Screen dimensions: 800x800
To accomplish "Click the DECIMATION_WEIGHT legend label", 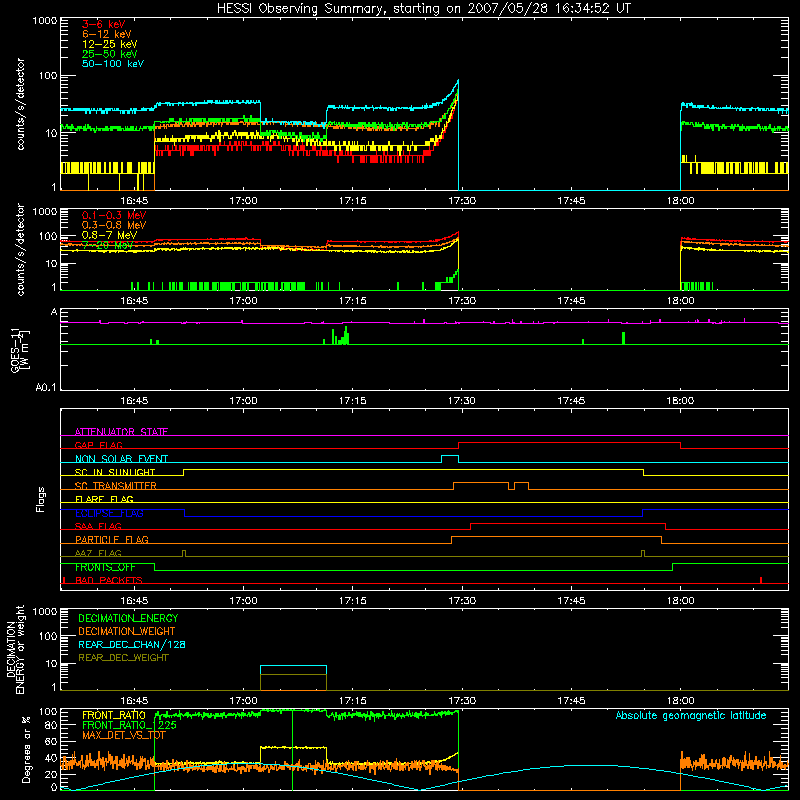I will click(127, 631).
